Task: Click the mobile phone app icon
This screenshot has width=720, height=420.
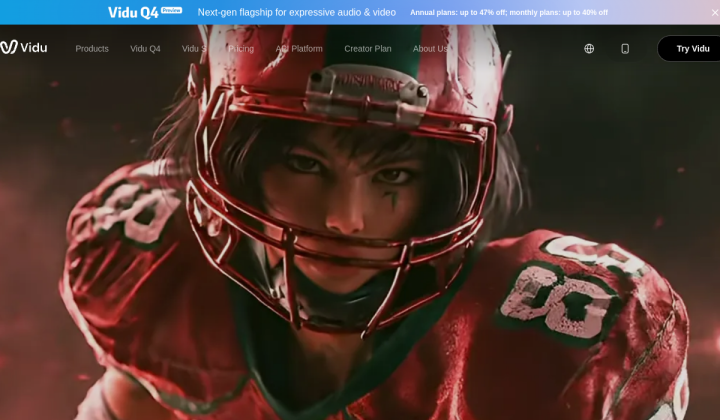Action: tap(625, 49)
